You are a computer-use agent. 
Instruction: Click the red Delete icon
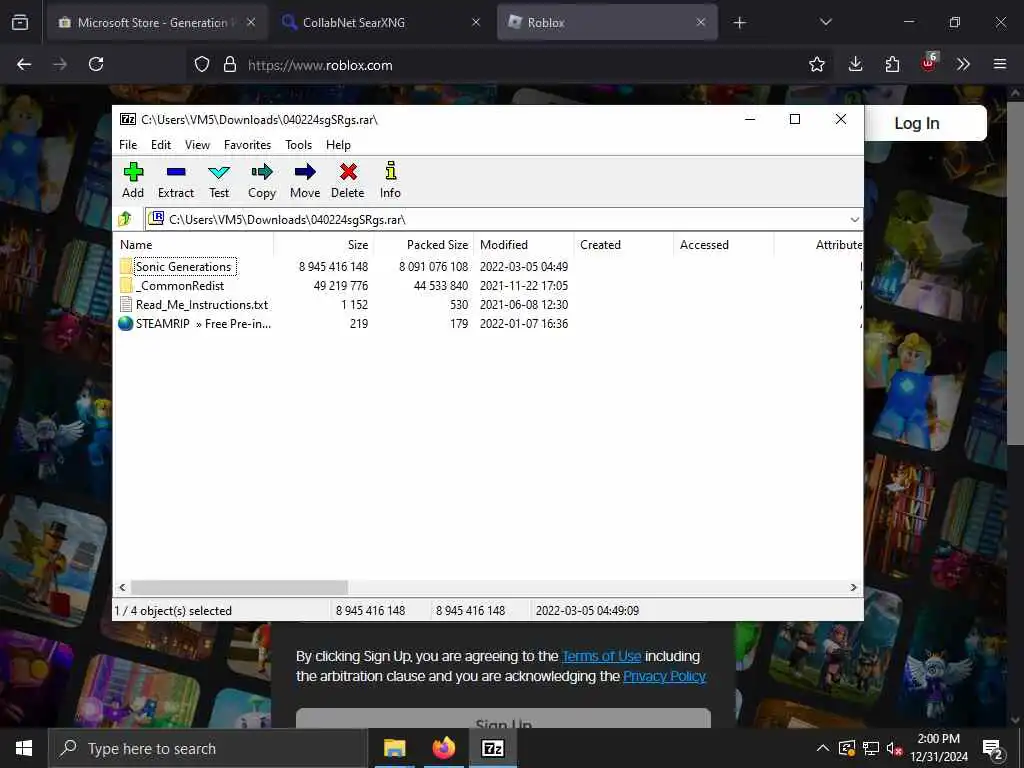[347, 180]
